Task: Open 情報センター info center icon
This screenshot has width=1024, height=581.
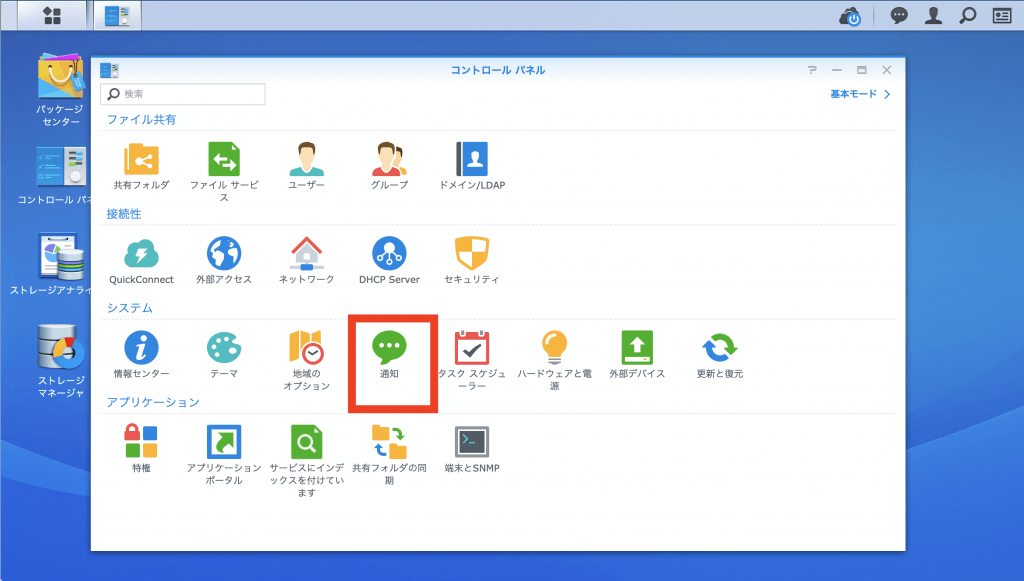Action: 141,348
